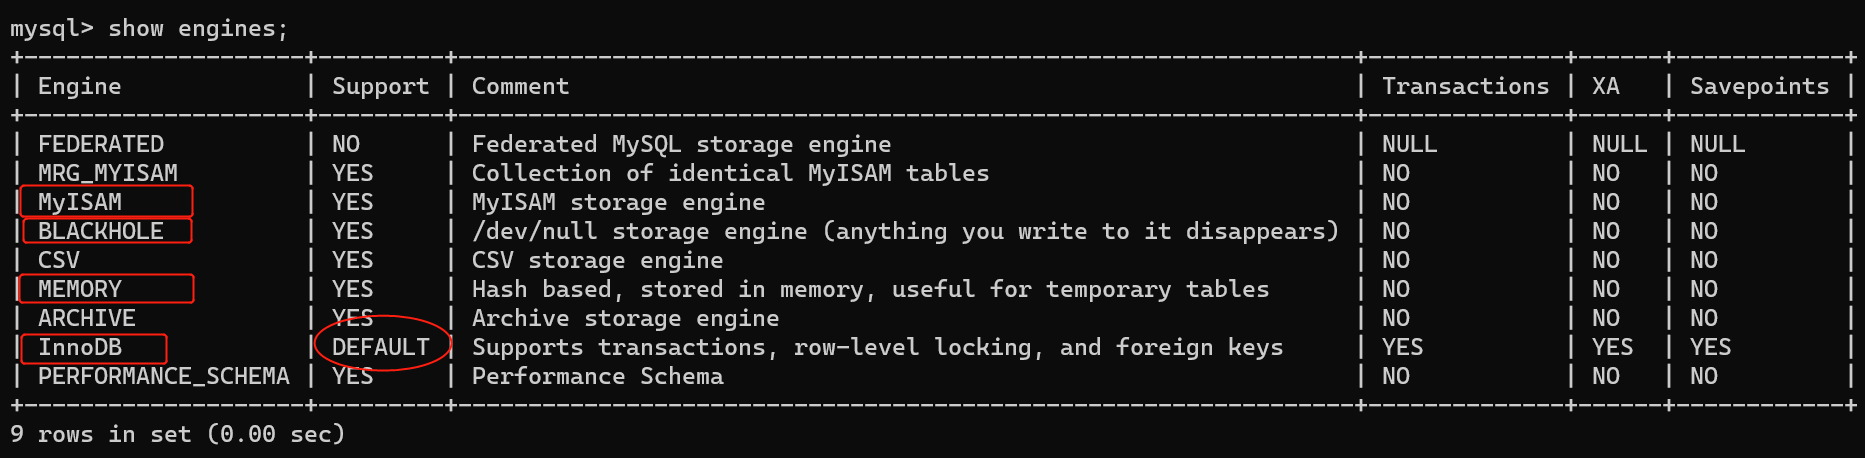Click the MyISAM engine name in red box

(x=80, y=202)
